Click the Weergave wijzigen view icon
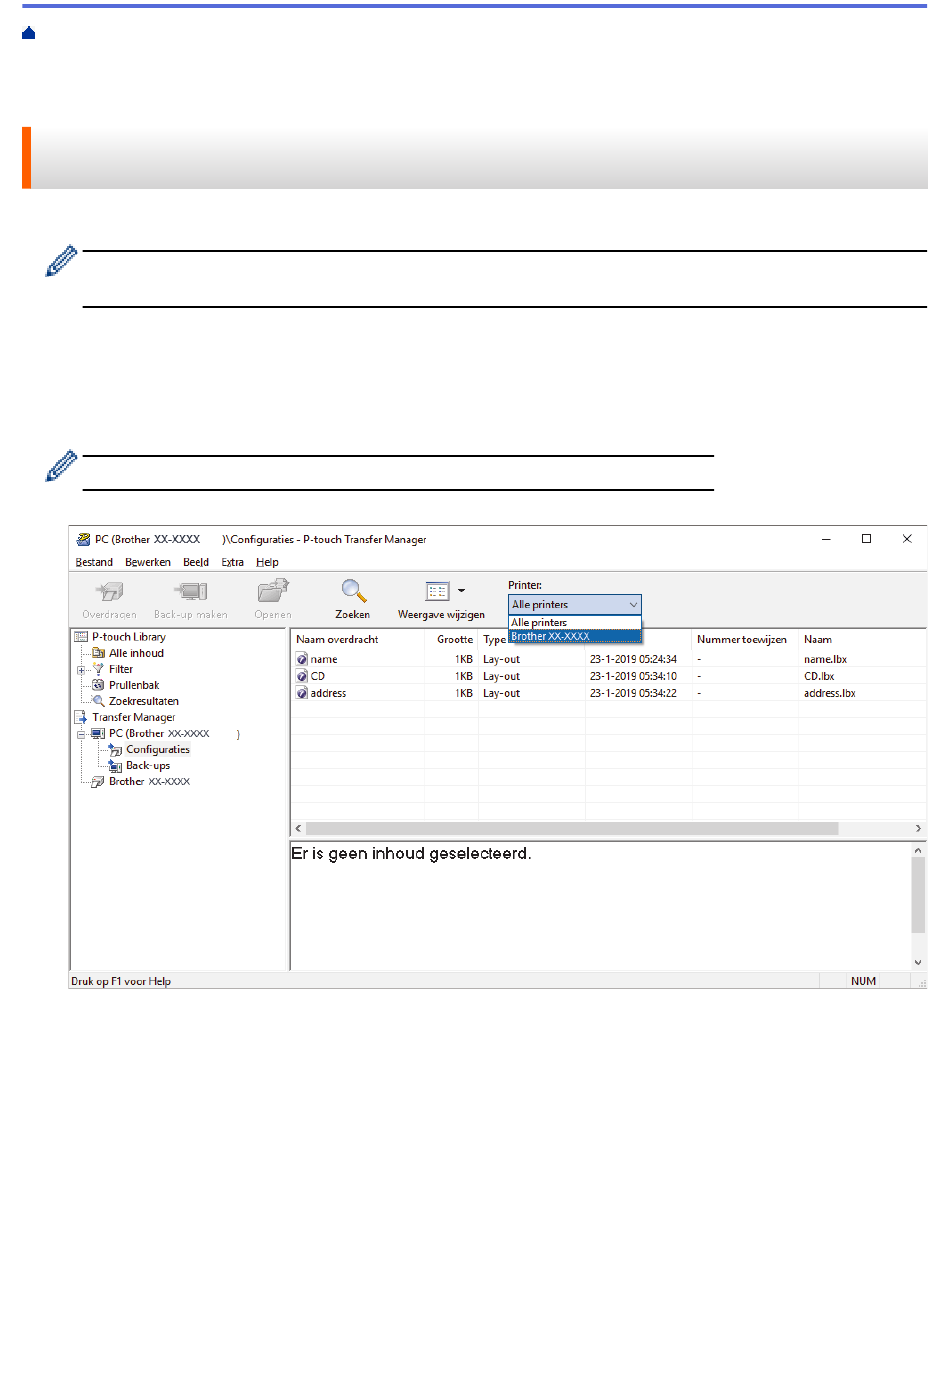 point(437,591)
